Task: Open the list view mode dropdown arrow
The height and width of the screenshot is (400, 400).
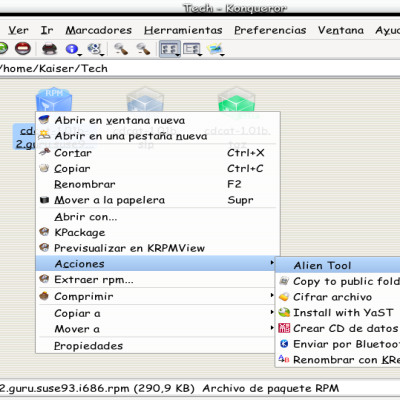Action: [x=200, y=55]
